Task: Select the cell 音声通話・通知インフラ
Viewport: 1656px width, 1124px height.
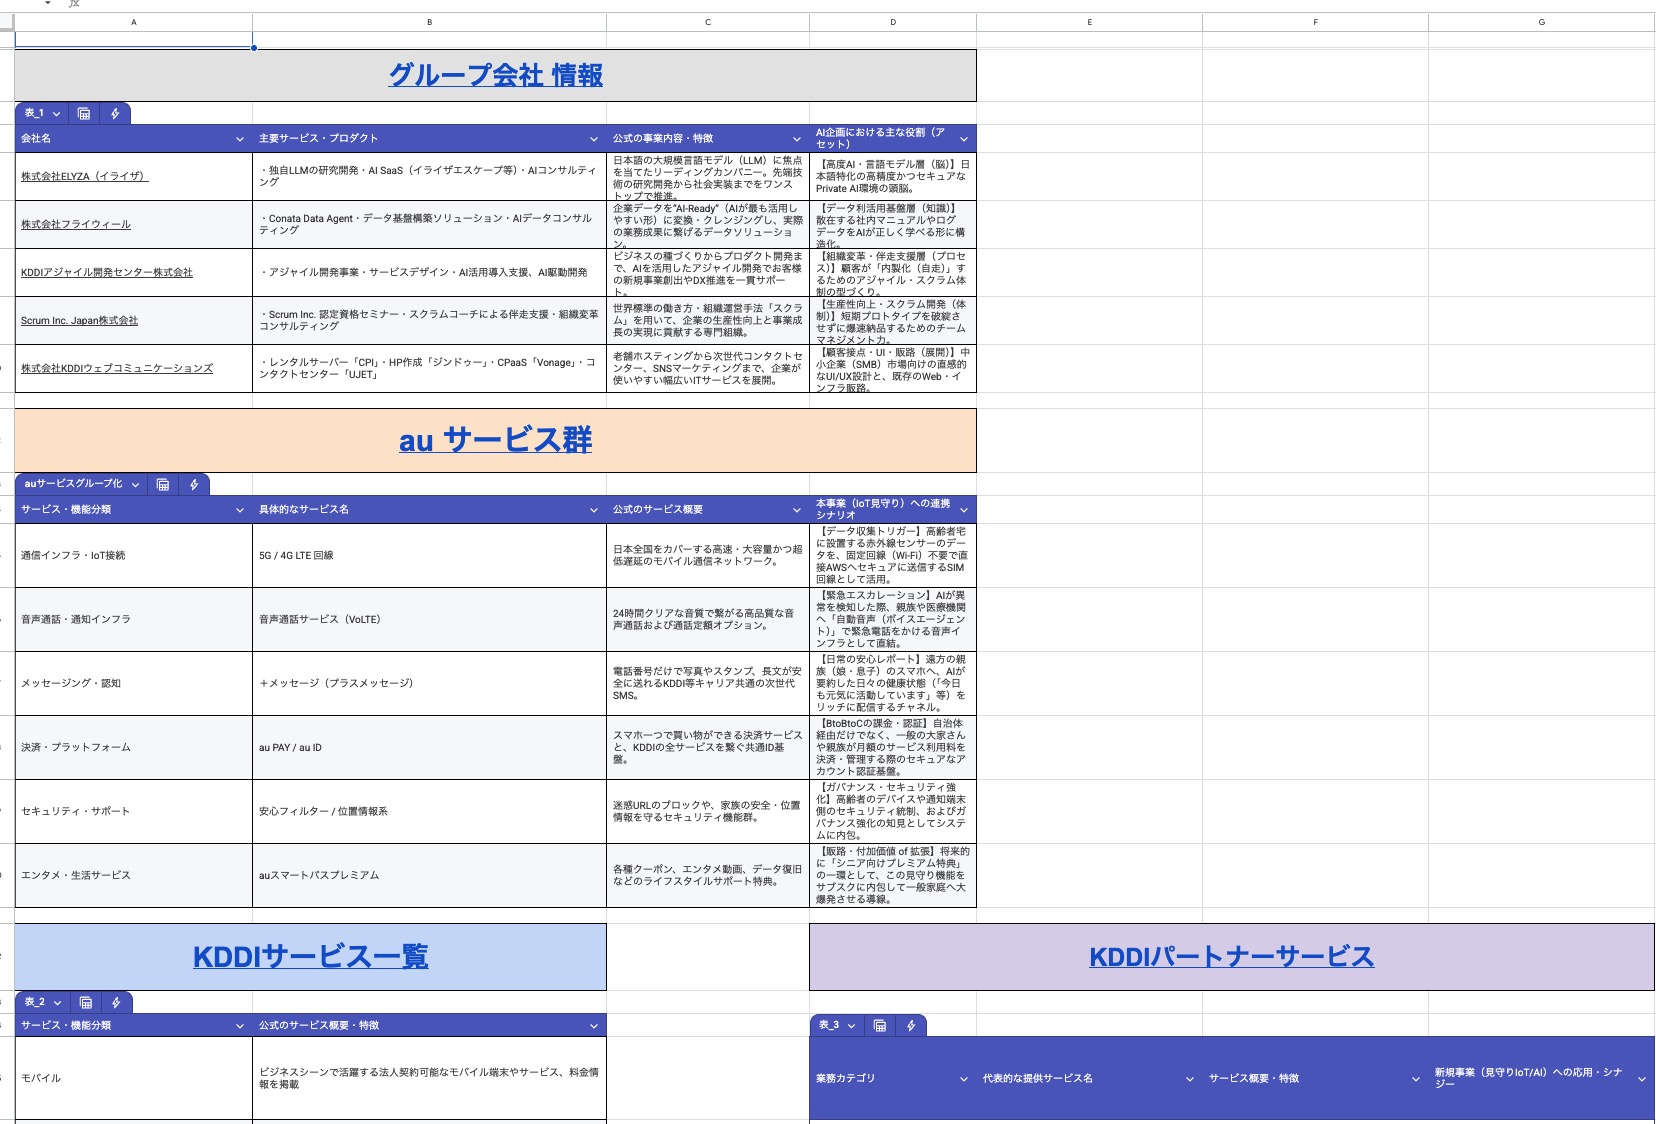Action: (x=134, y=620)
